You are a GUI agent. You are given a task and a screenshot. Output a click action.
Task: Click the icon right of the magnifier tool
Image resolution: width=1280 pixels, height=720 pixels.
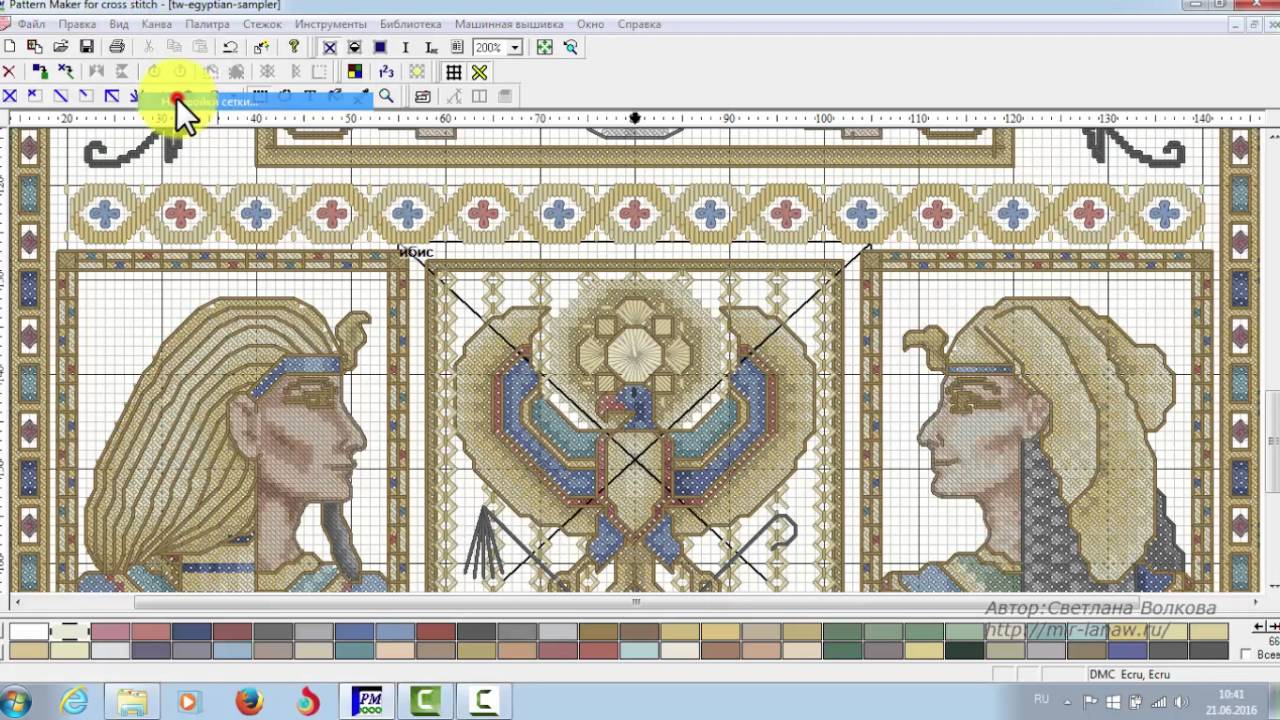(423, 97)
